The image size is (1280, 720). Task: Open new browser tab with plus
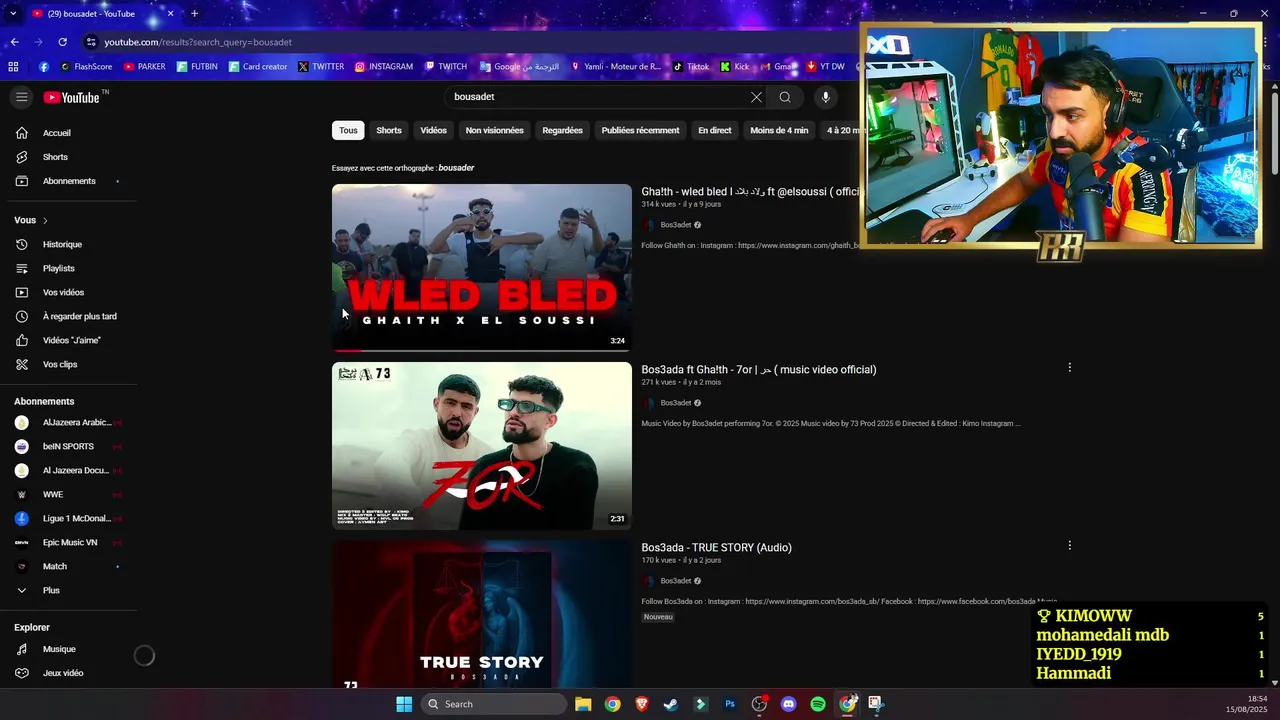pyautogui.click(x=194, y=13)
